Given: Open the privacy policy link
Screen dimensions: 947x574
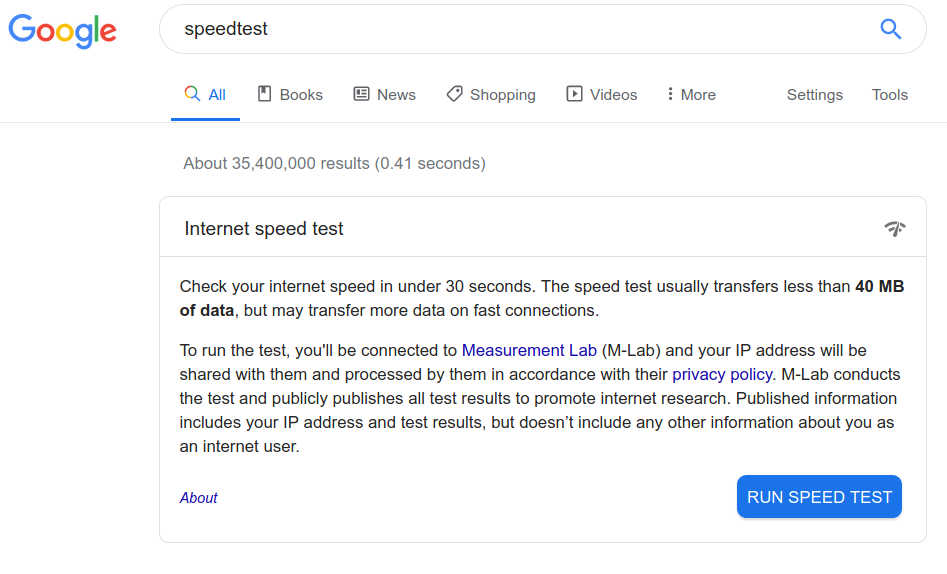Looking at the screenshot, I should pos(722,375).
